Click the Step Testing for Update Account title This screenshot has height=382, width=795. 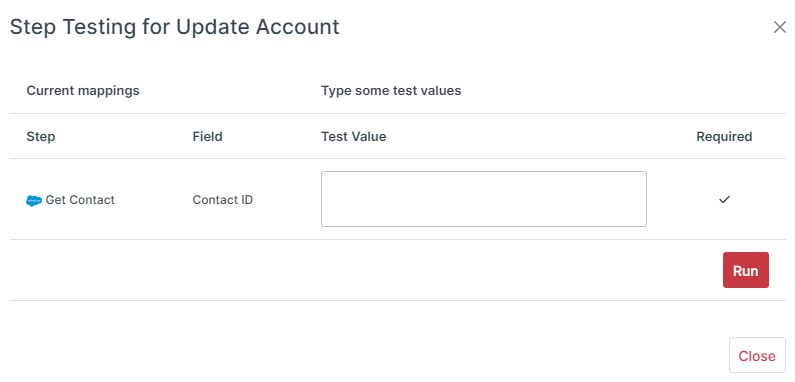[x=174, y=27]
